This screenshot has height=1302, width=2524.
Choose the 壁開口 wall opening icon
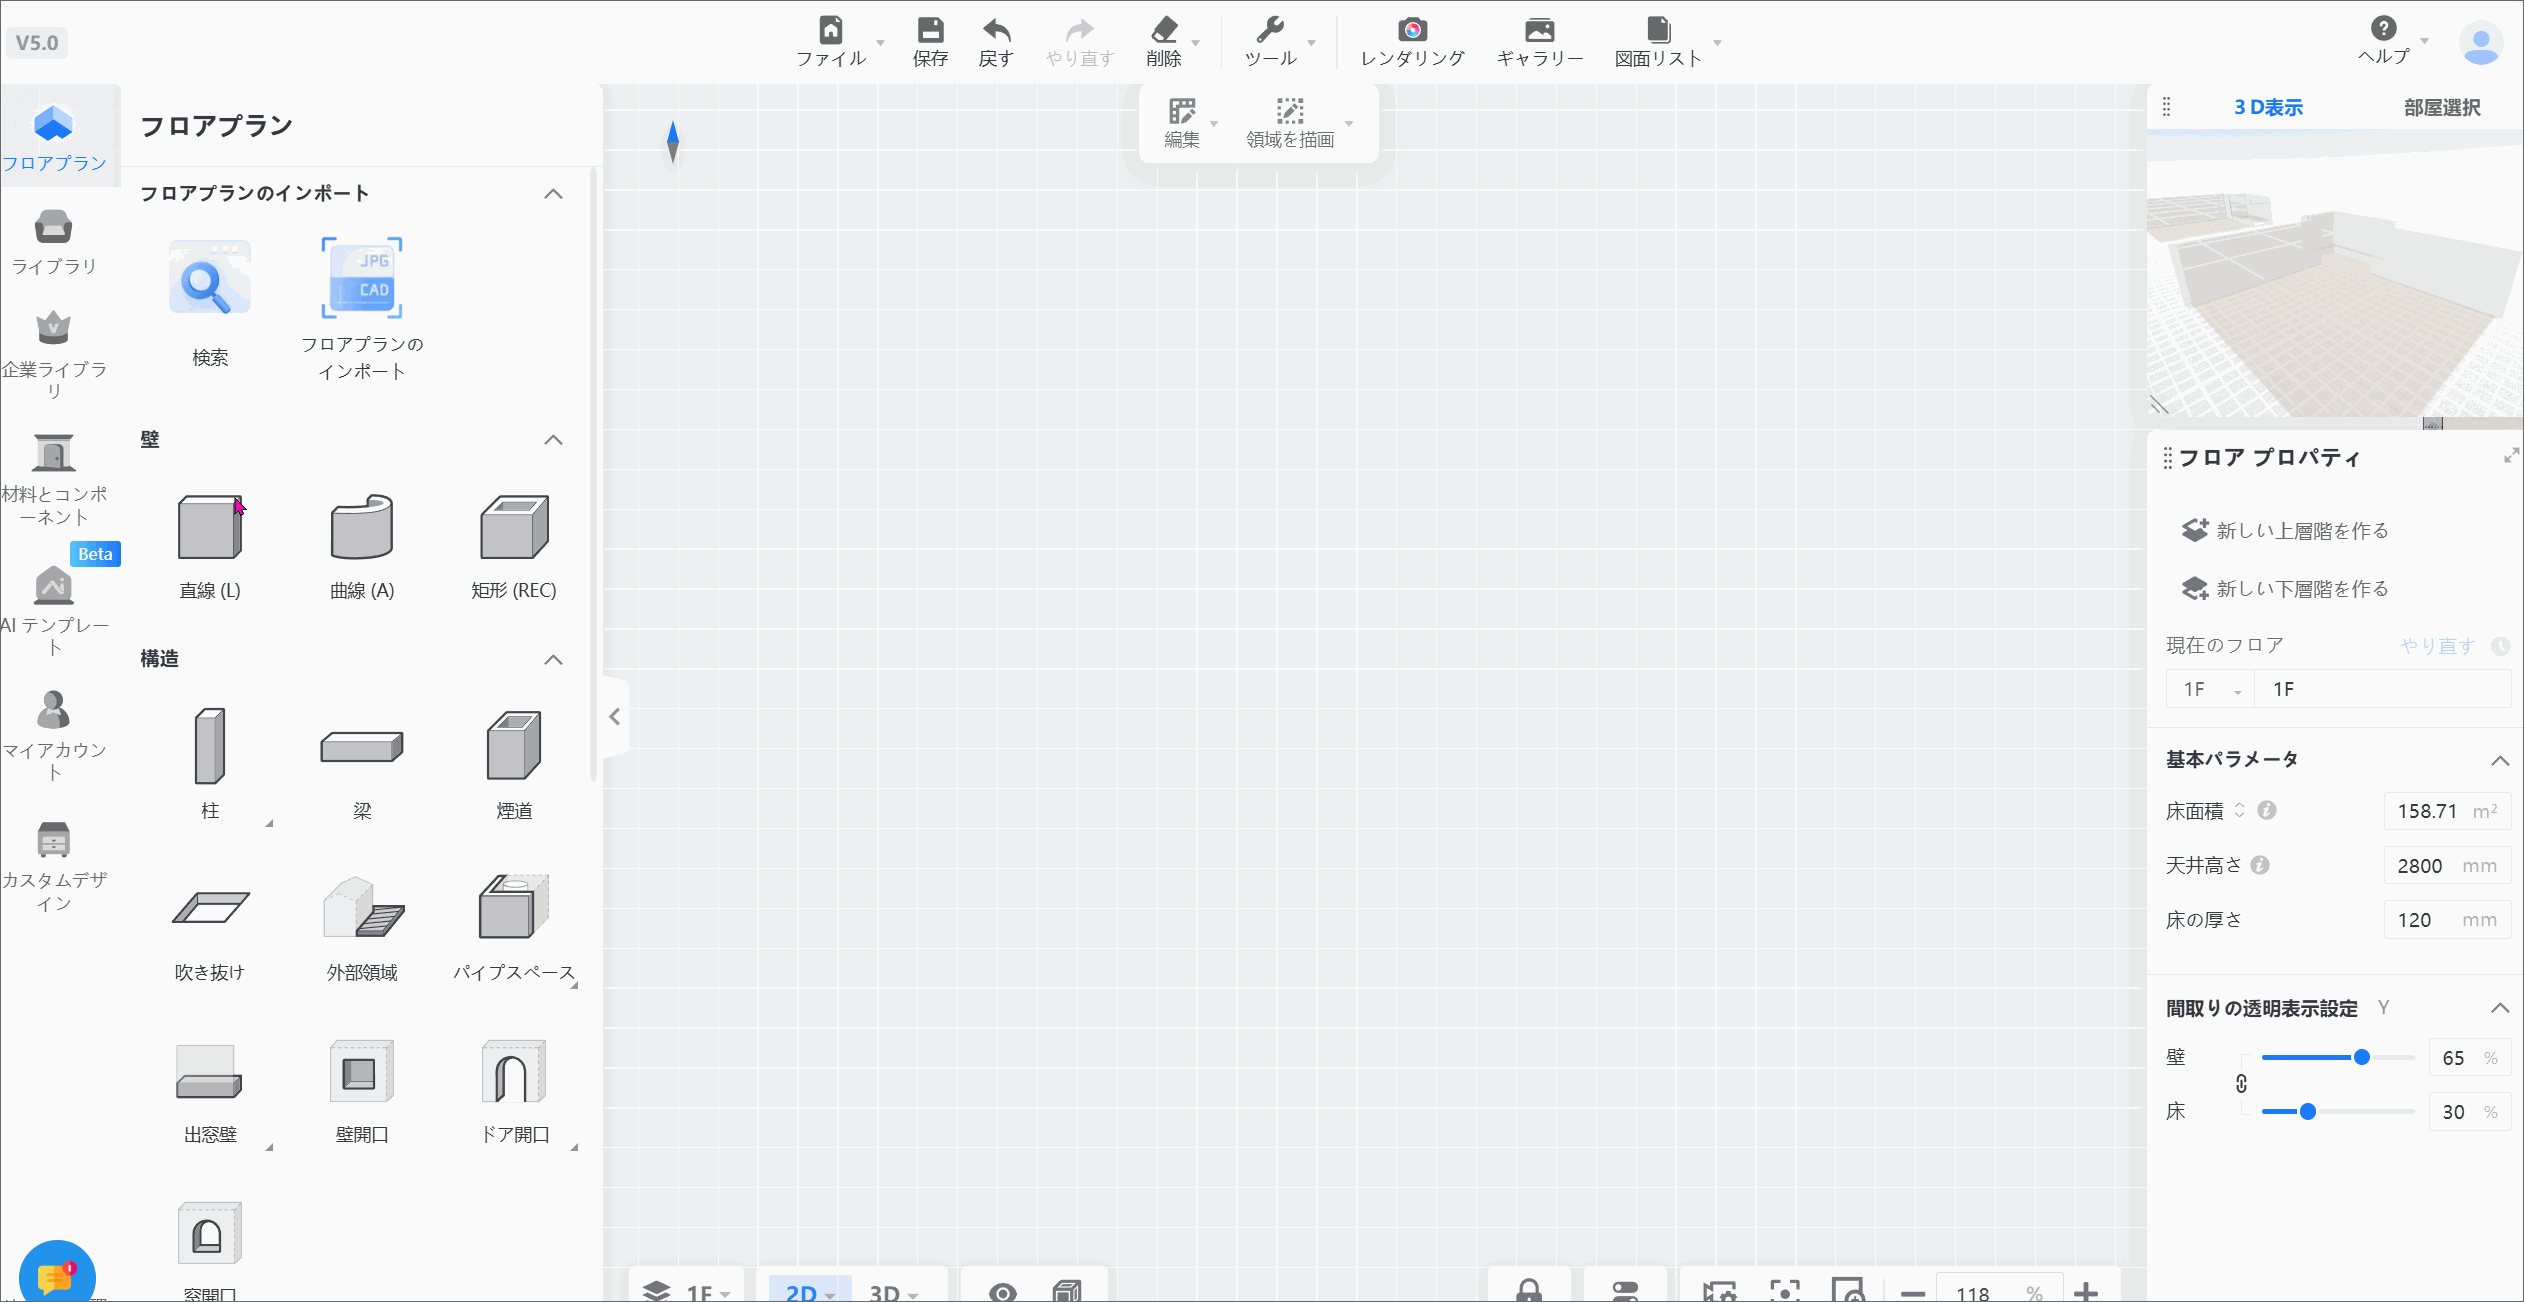coord(362,1072)
